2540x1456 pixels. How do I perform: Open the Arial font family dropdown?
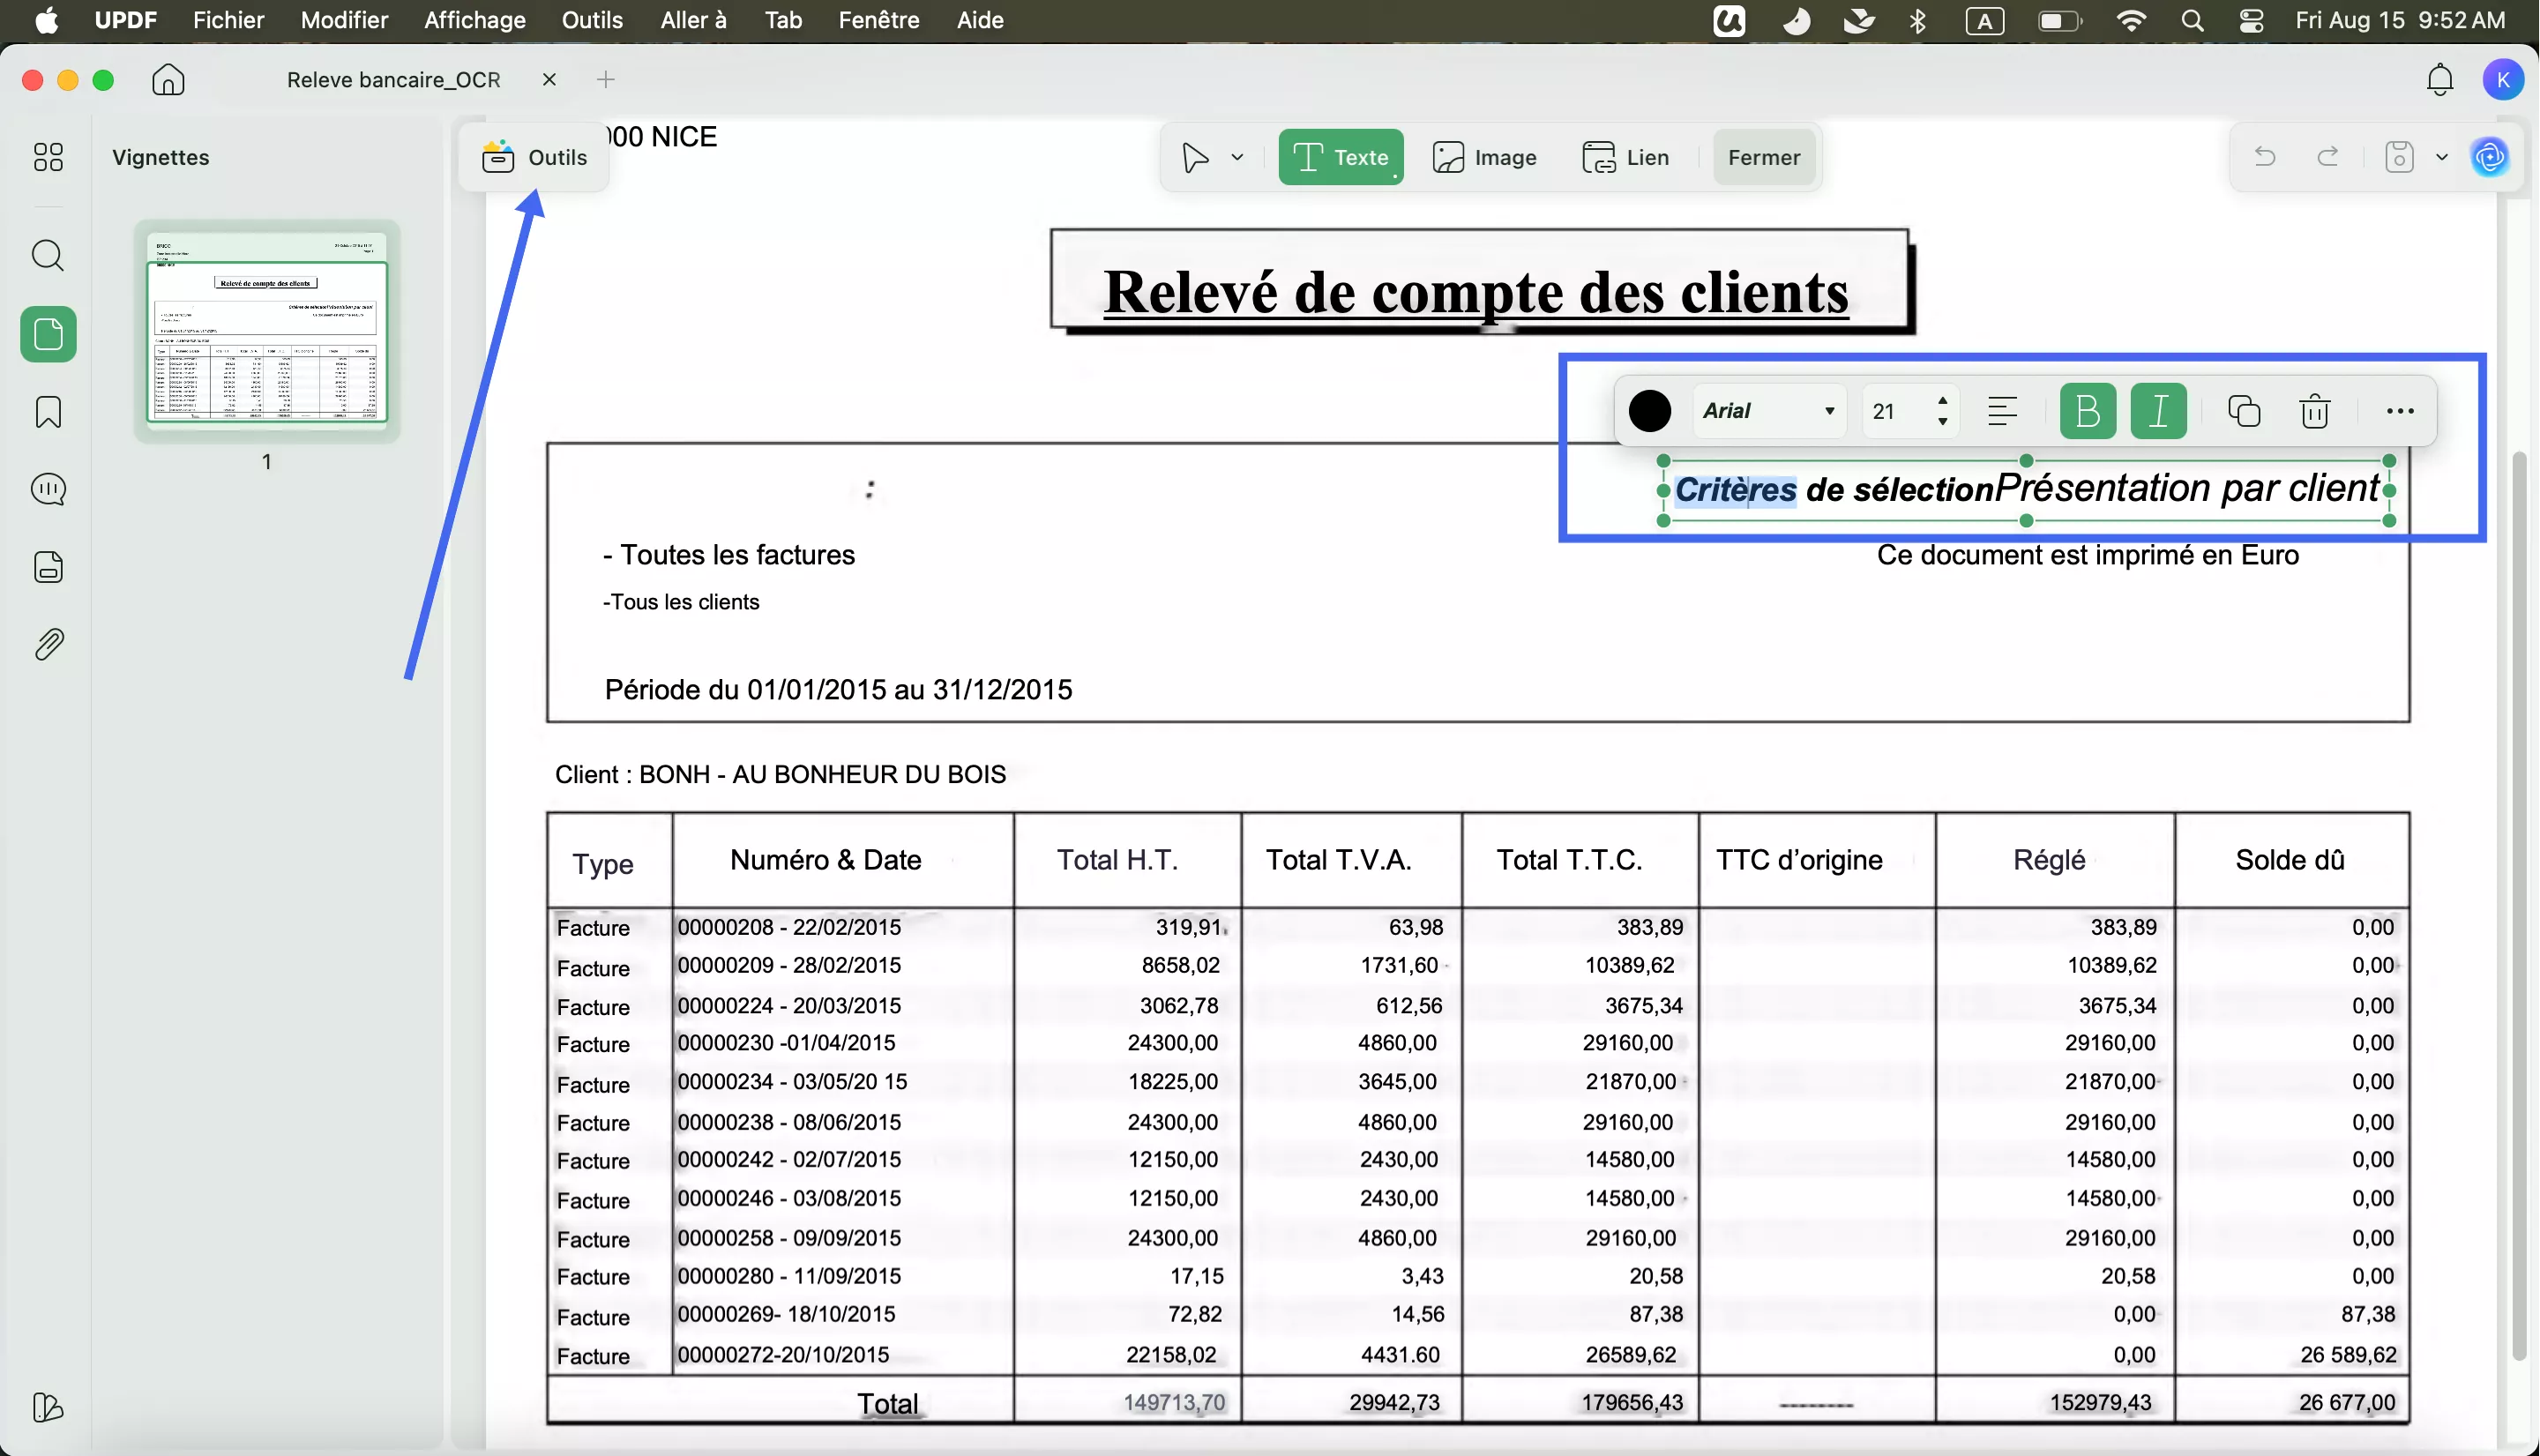click(1768, 411)
